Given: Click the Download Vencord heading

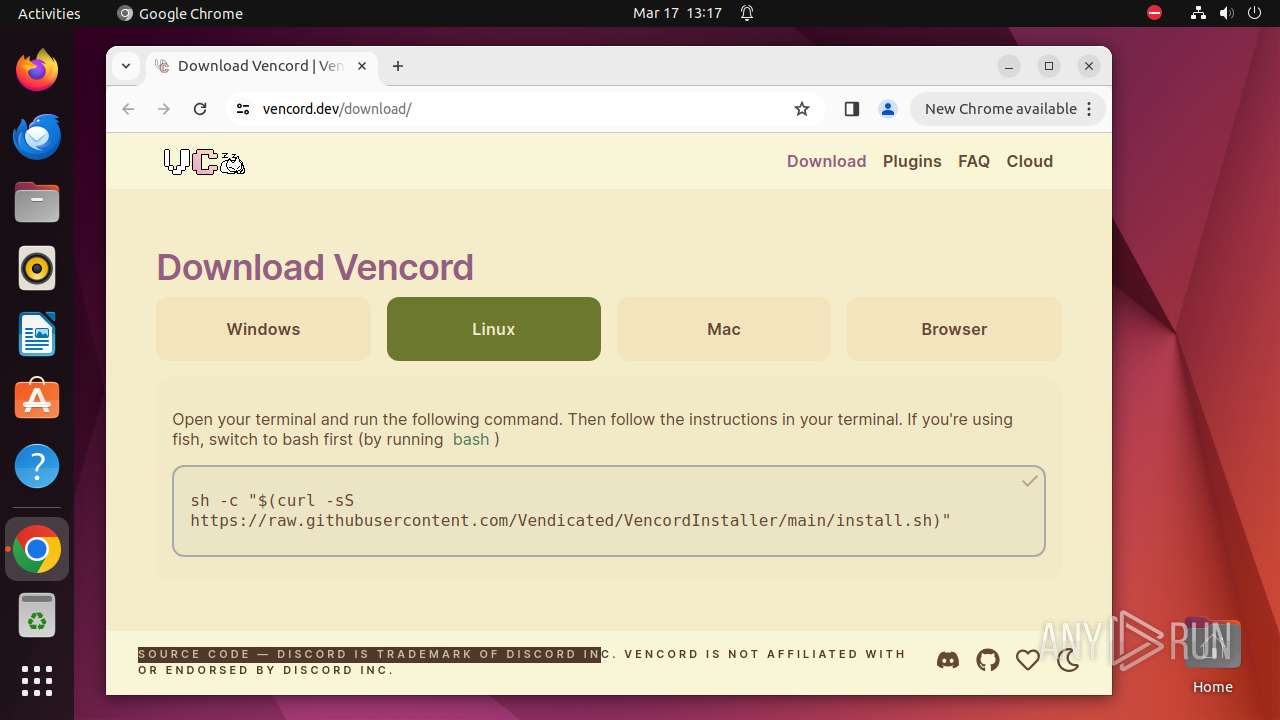Looking at the screenshot, I should point(315,267).
